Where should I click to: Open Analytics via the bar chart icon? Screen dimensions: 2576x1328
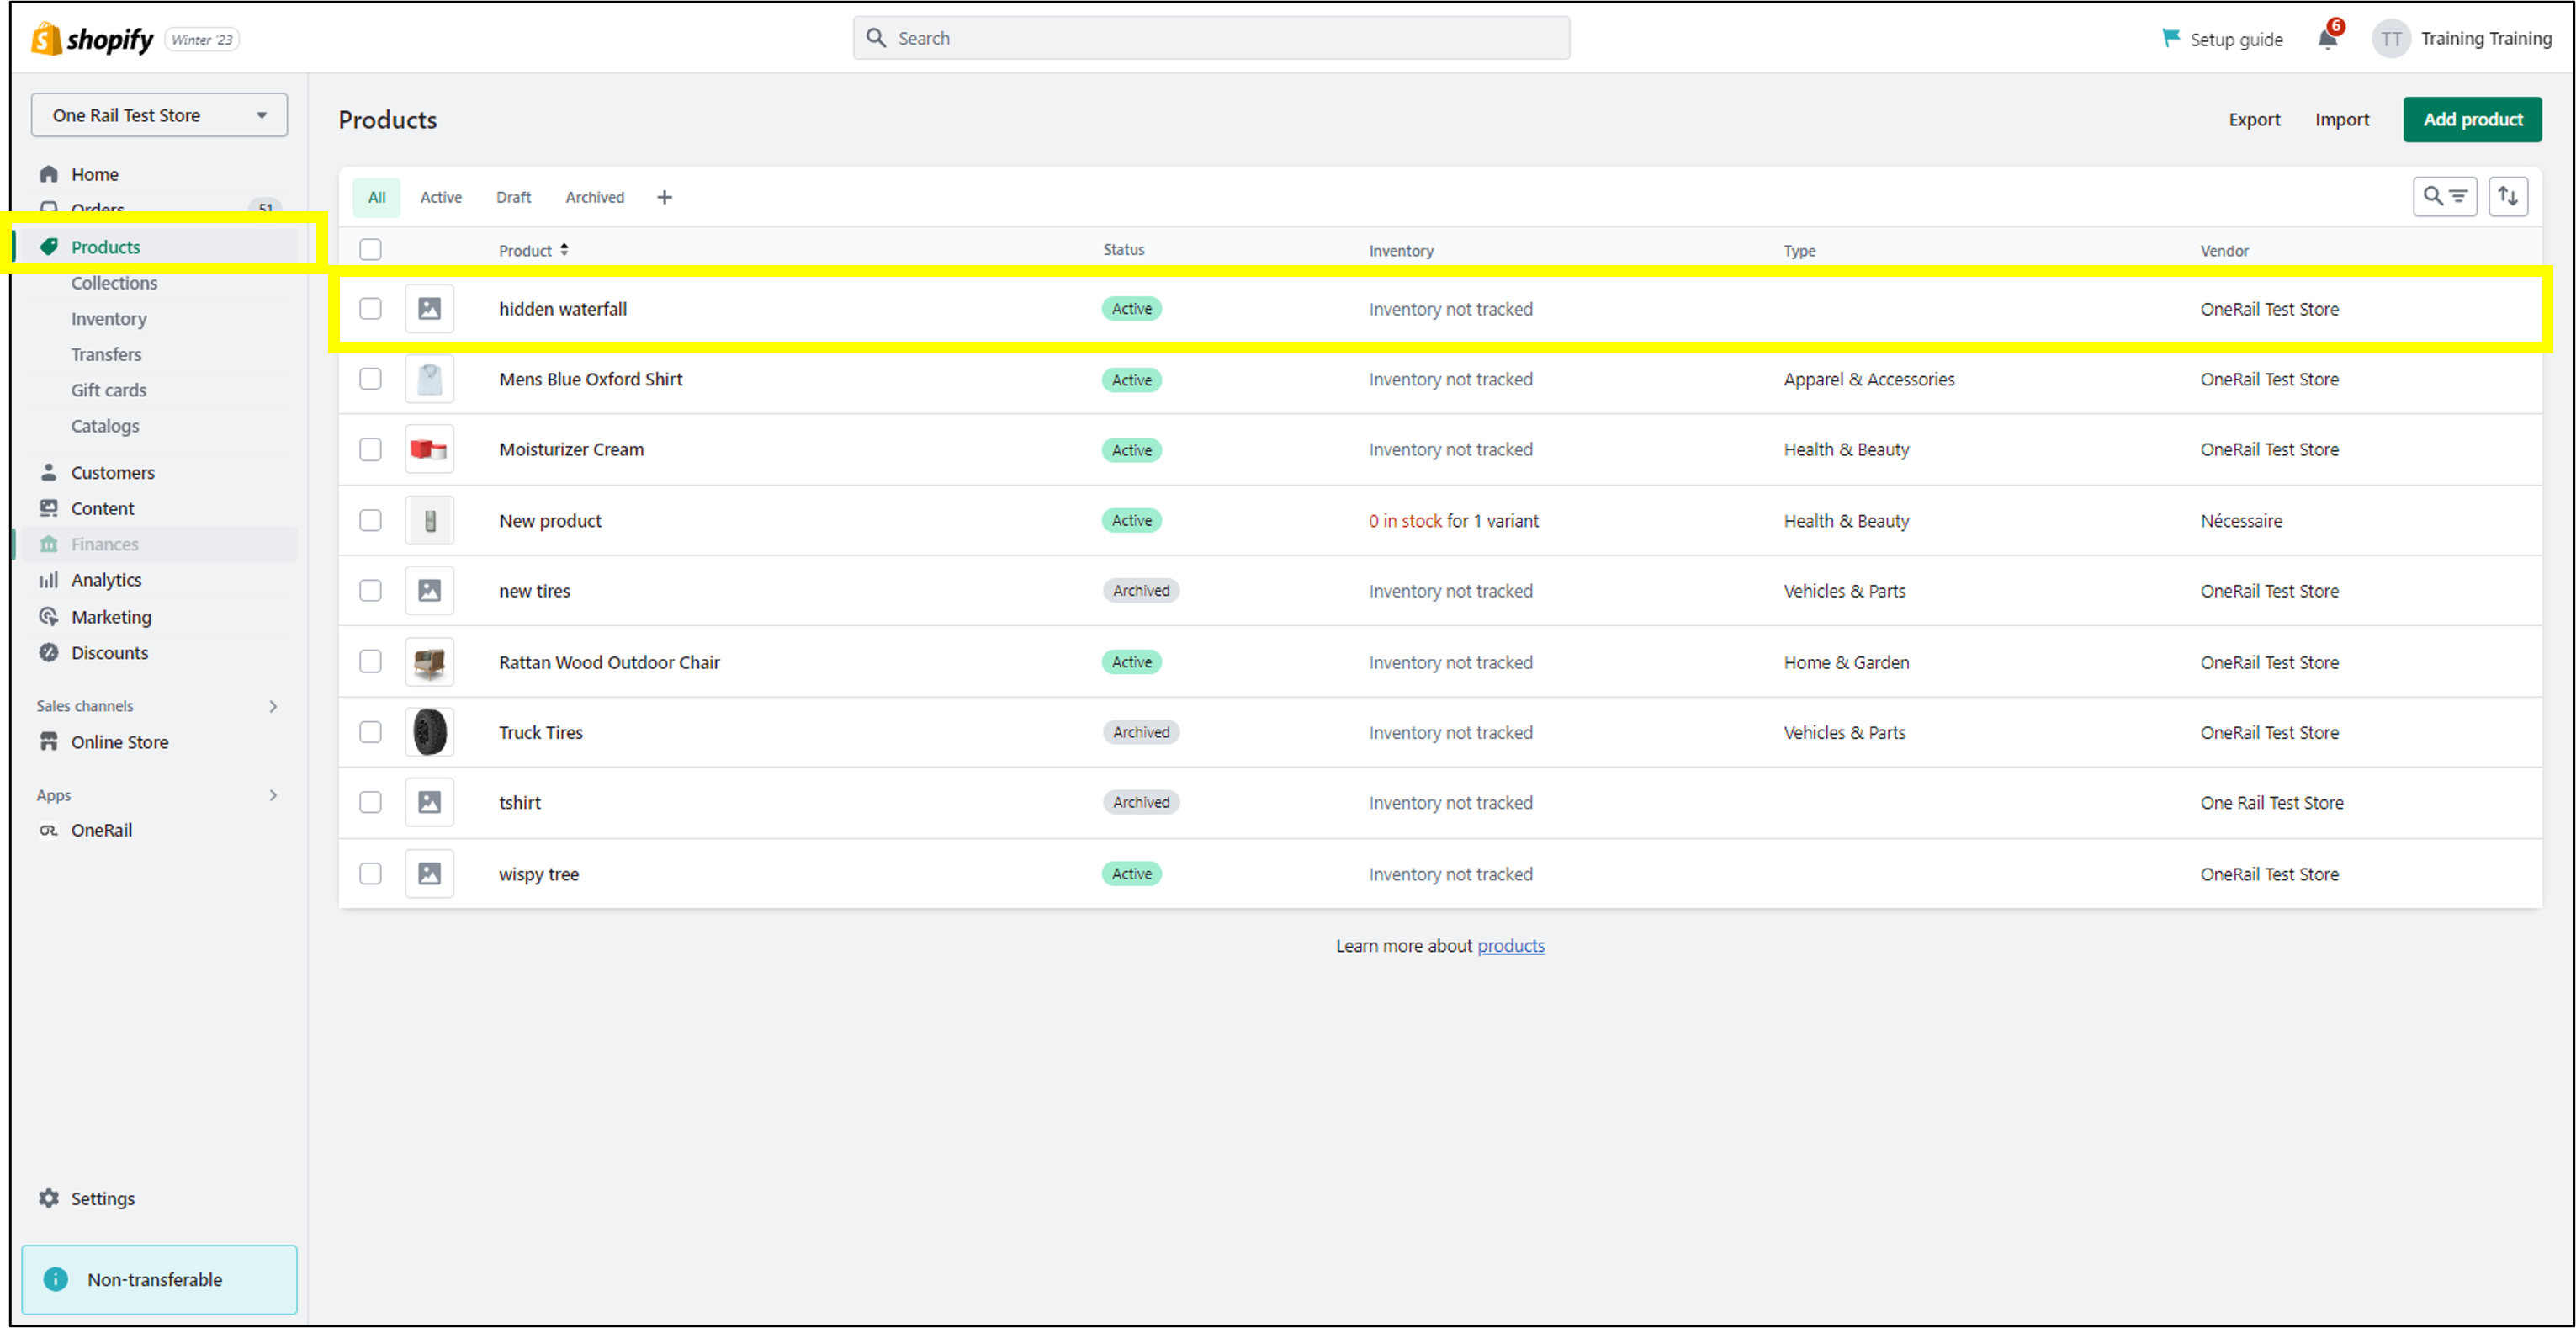point(48,580)
